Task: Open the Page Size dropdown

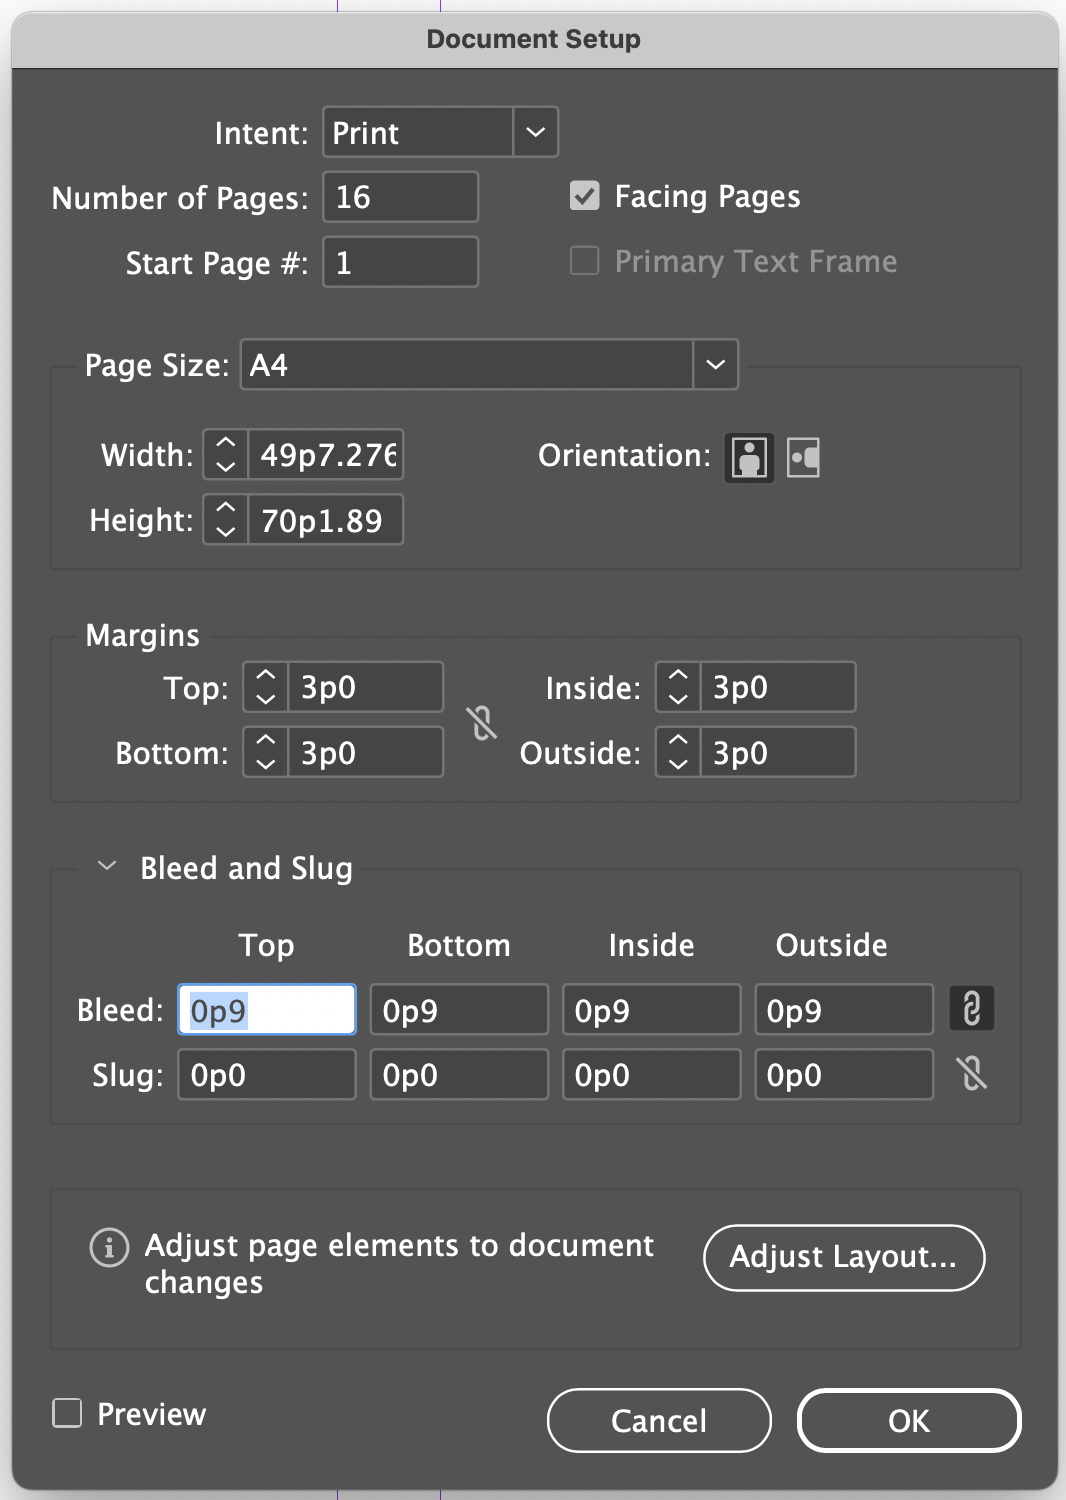Action: click(x=715, y=365)
